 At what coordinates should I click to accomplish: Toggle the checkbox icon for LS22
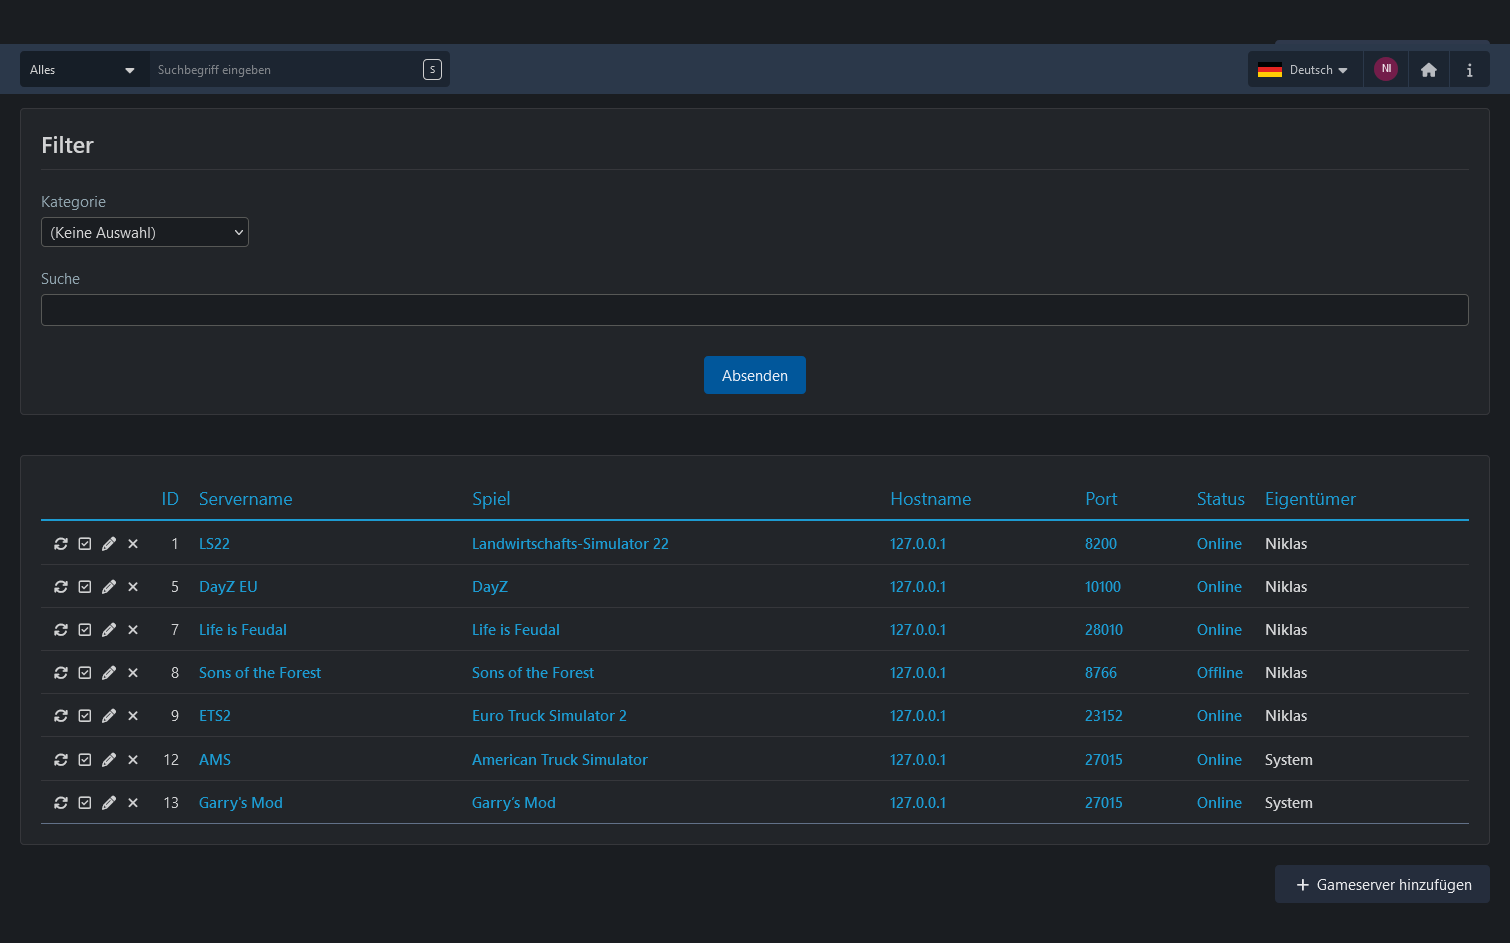[85, 544]
